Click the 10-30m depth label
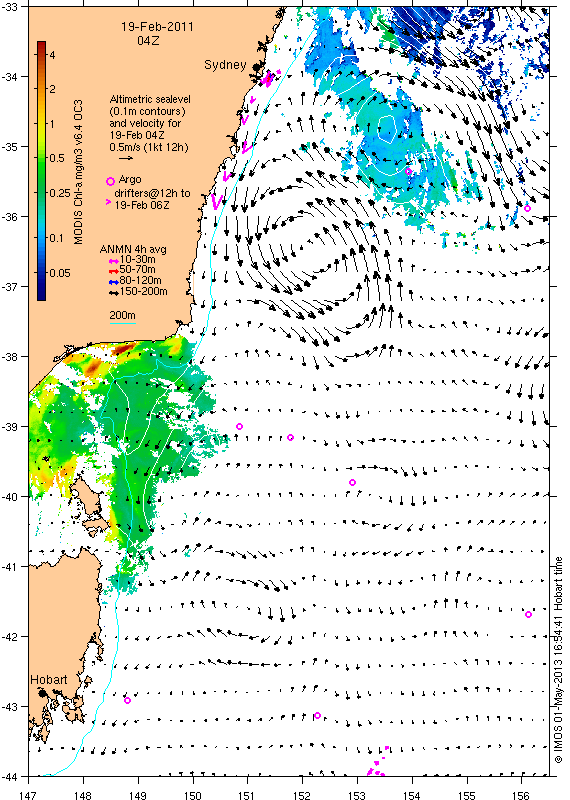Viewport: 570px width, 800px height. 137,260
